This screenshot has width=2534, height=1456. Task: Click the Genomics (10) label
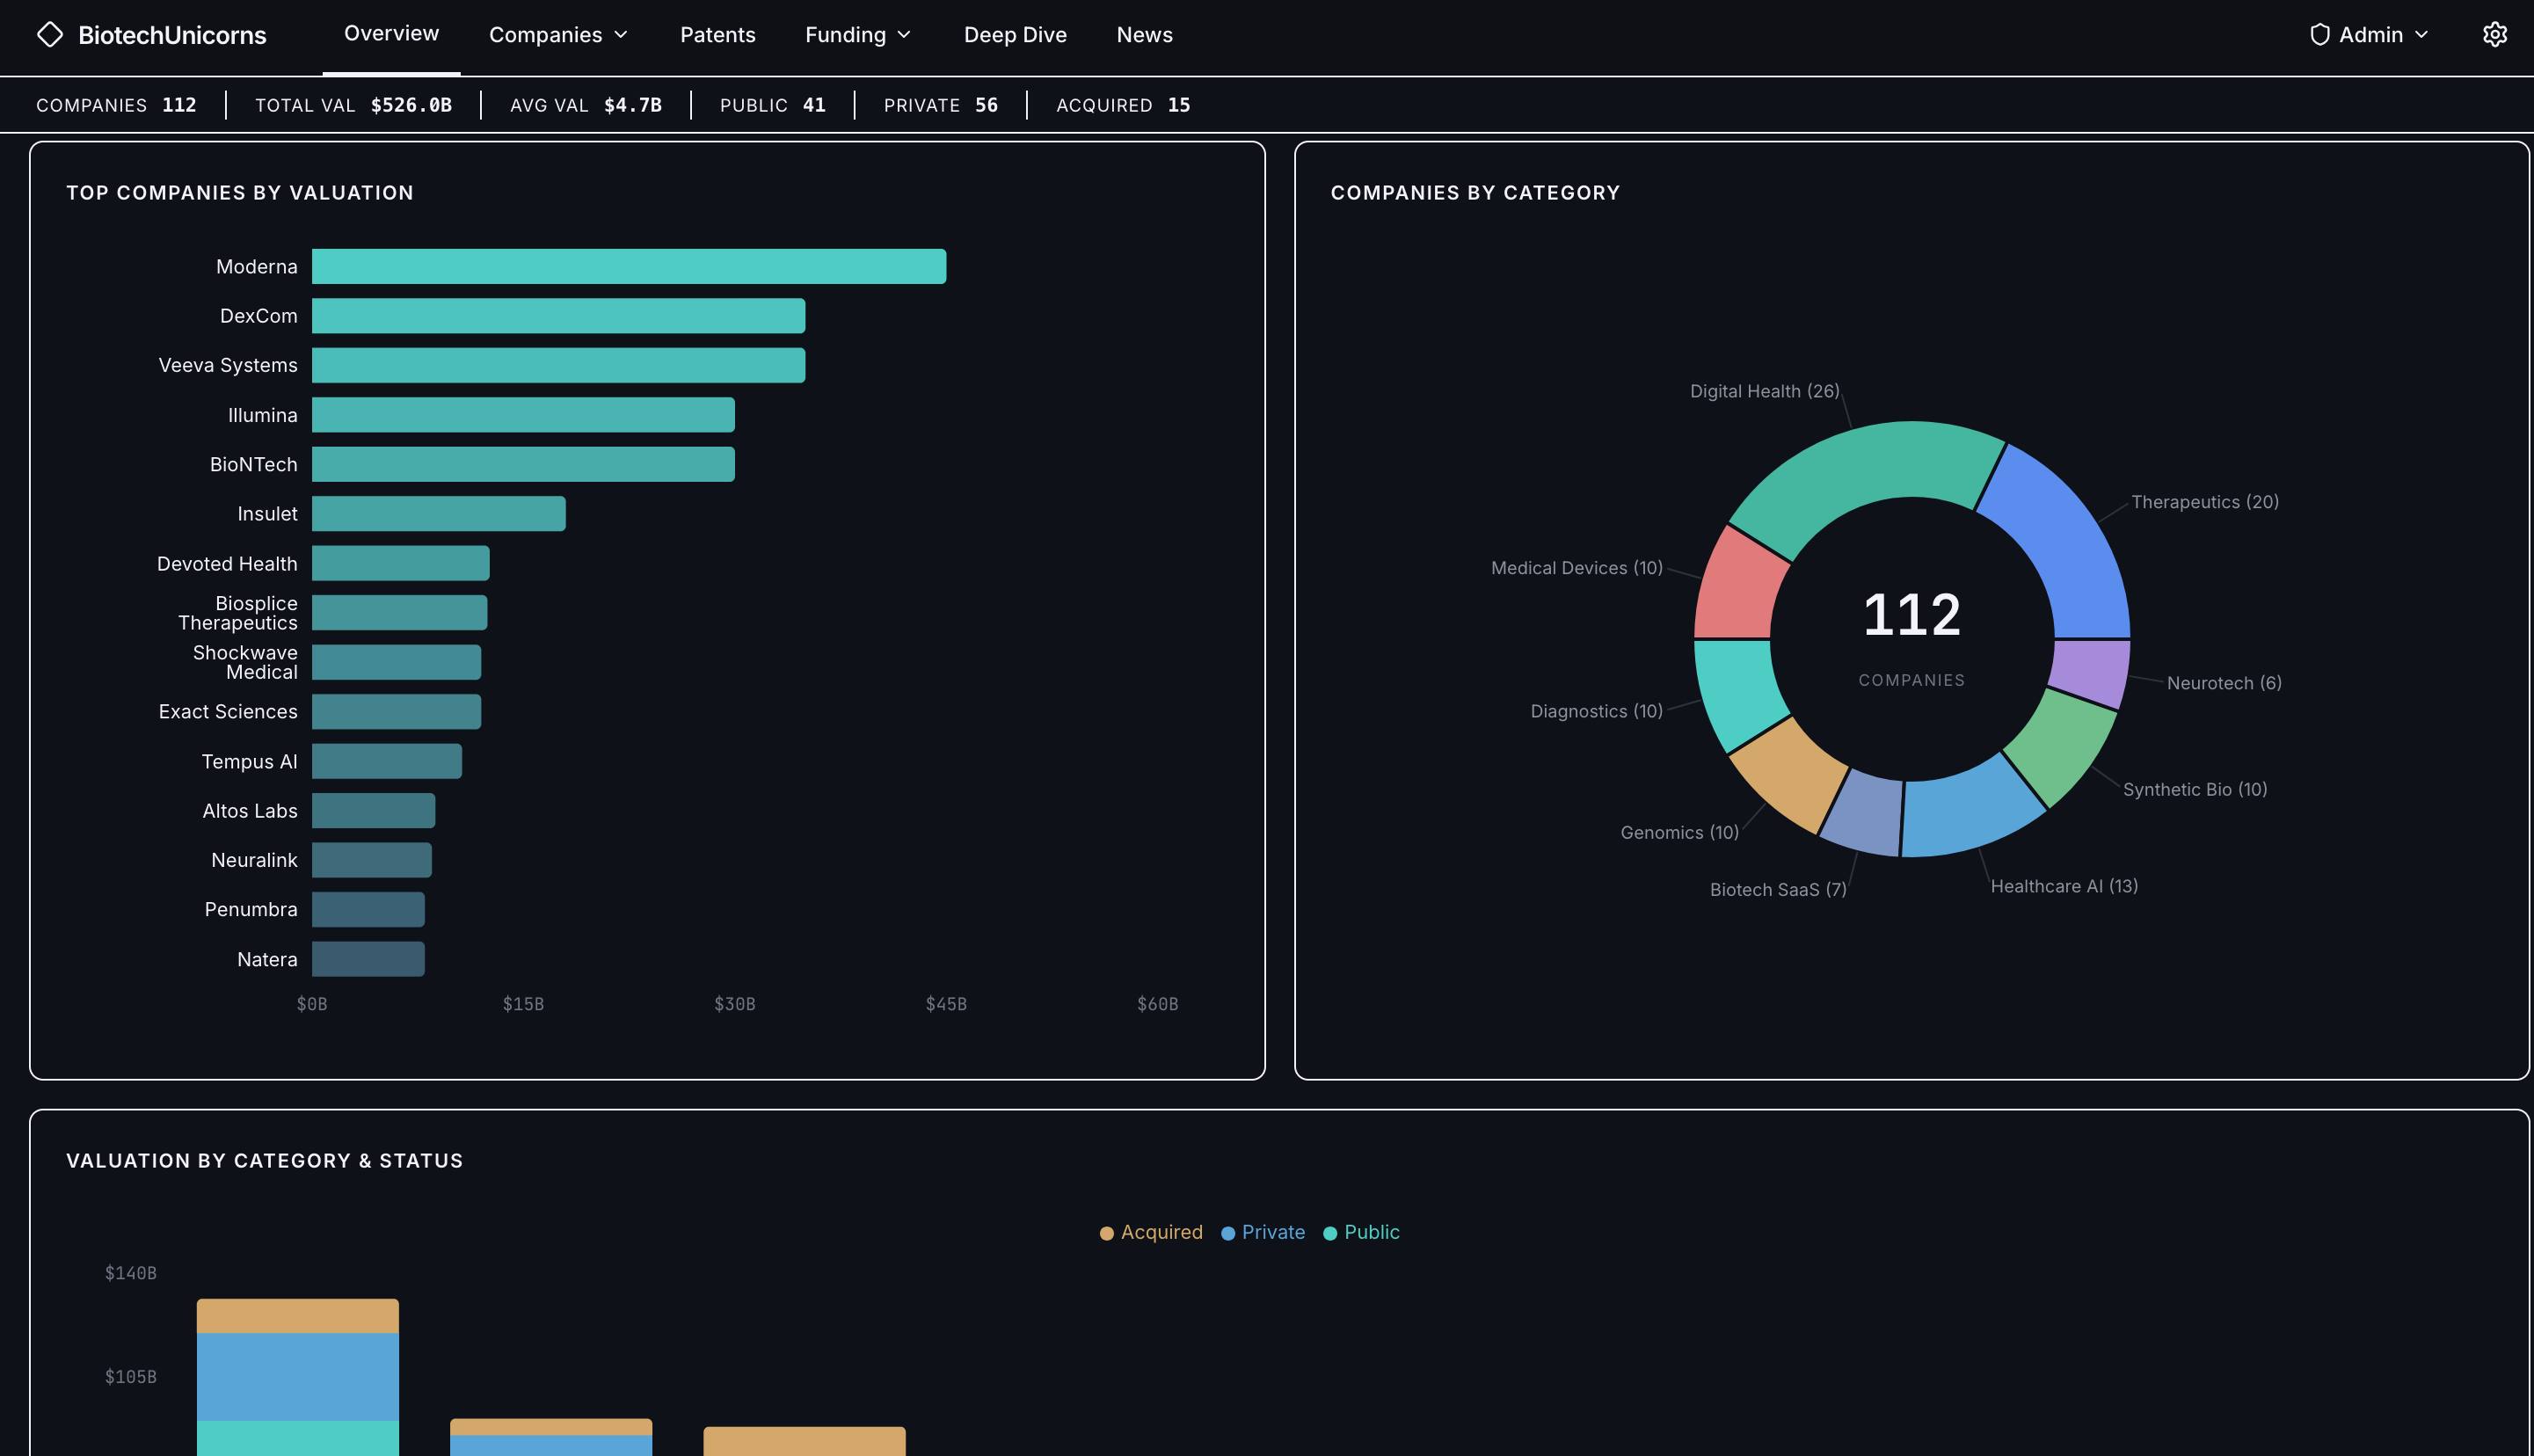tap(1679, 832)
